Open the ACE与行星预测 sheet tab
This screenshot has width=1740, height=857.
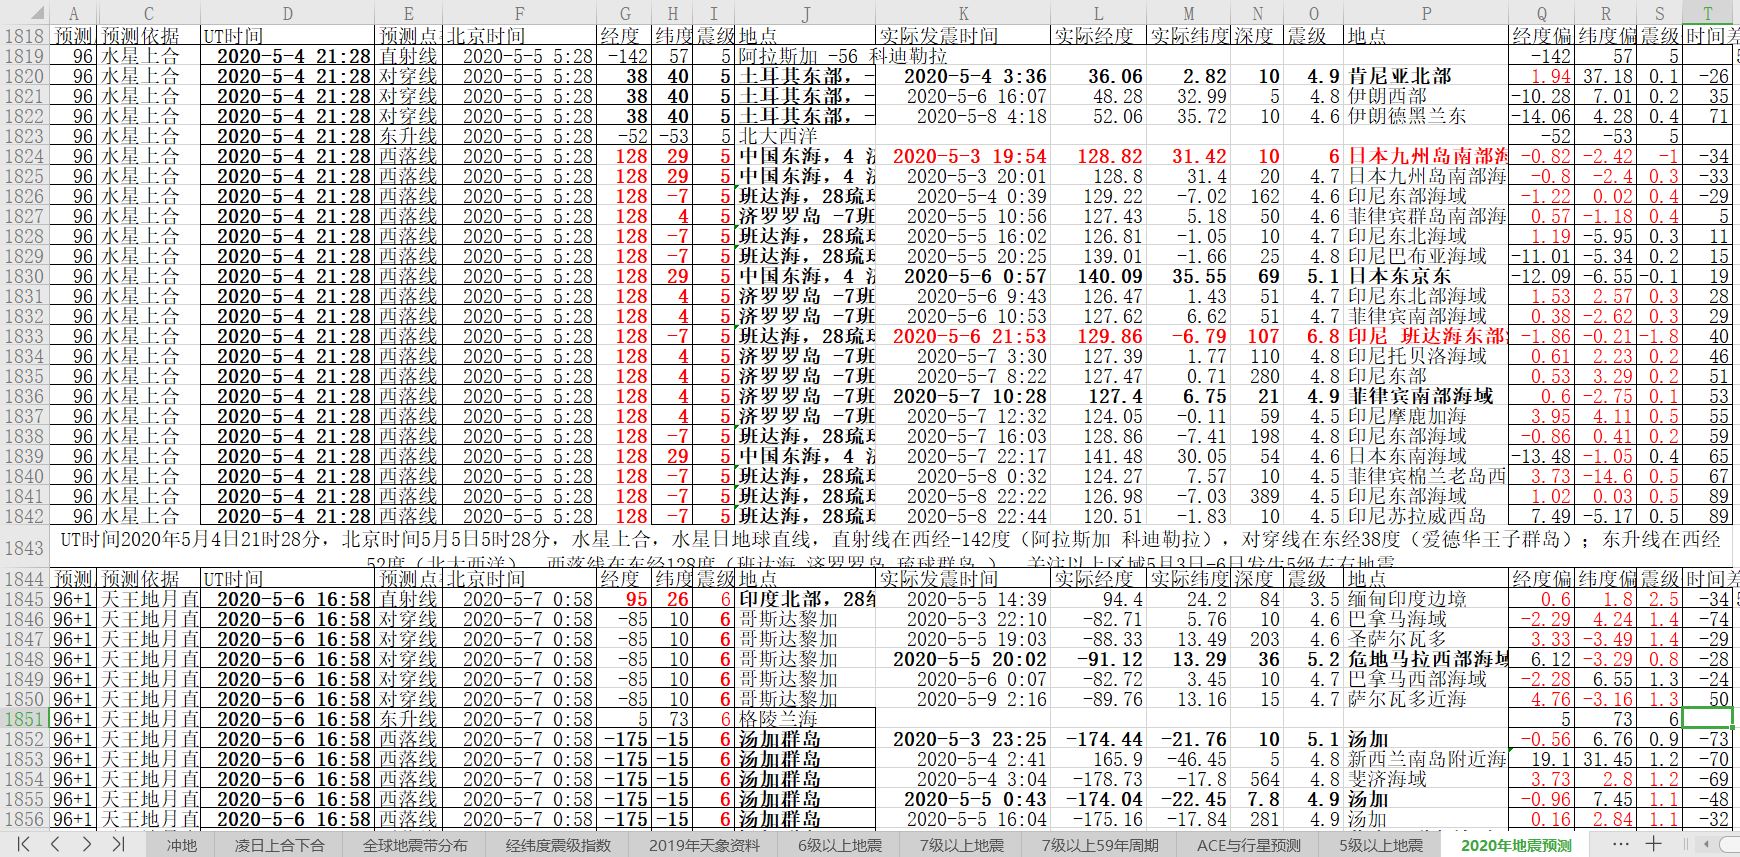[1249, 845]
